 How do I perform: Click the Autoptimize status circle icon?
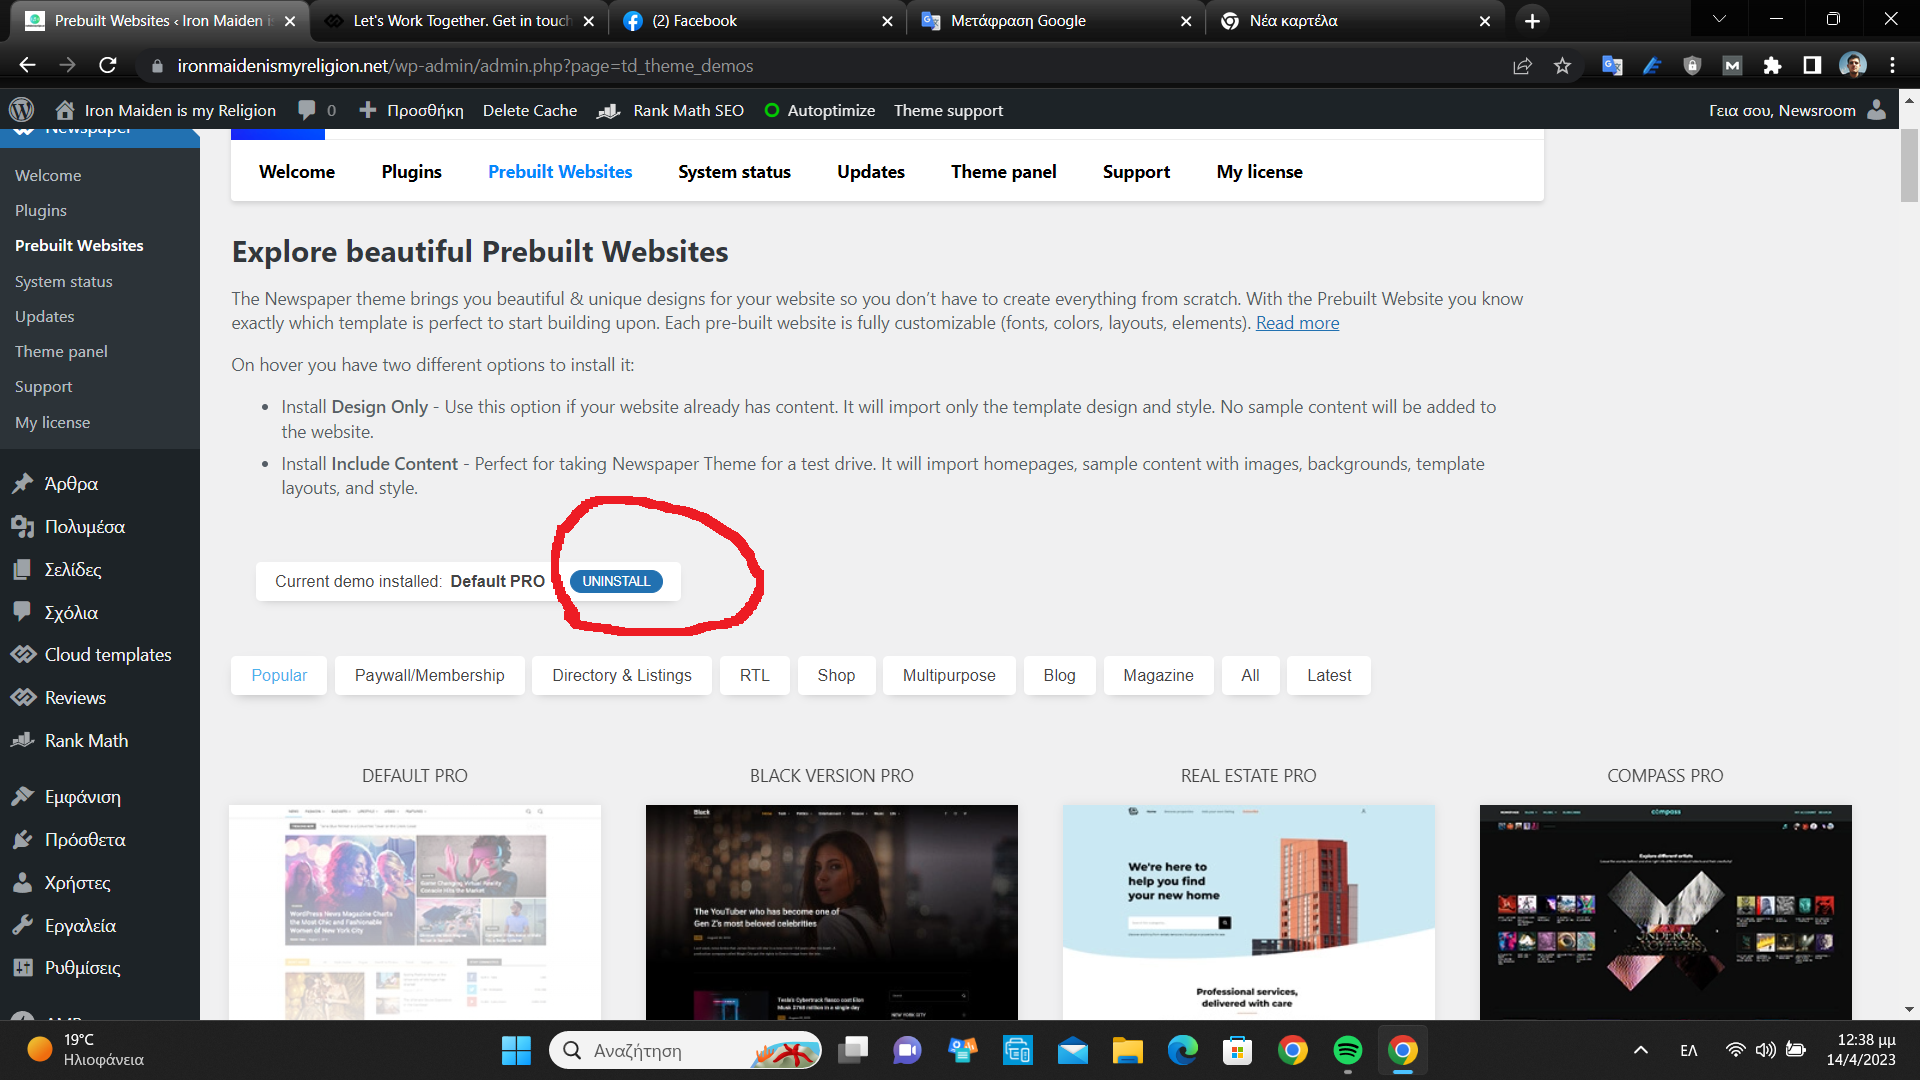coord(772,111)
